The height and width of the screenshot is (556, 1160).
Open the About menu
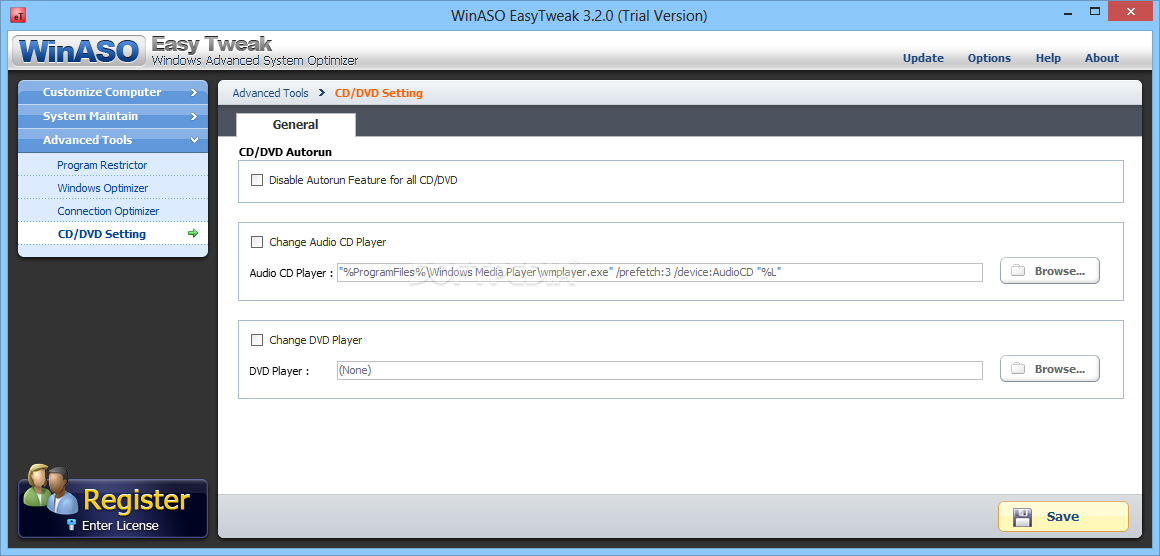click(1102, 58)
